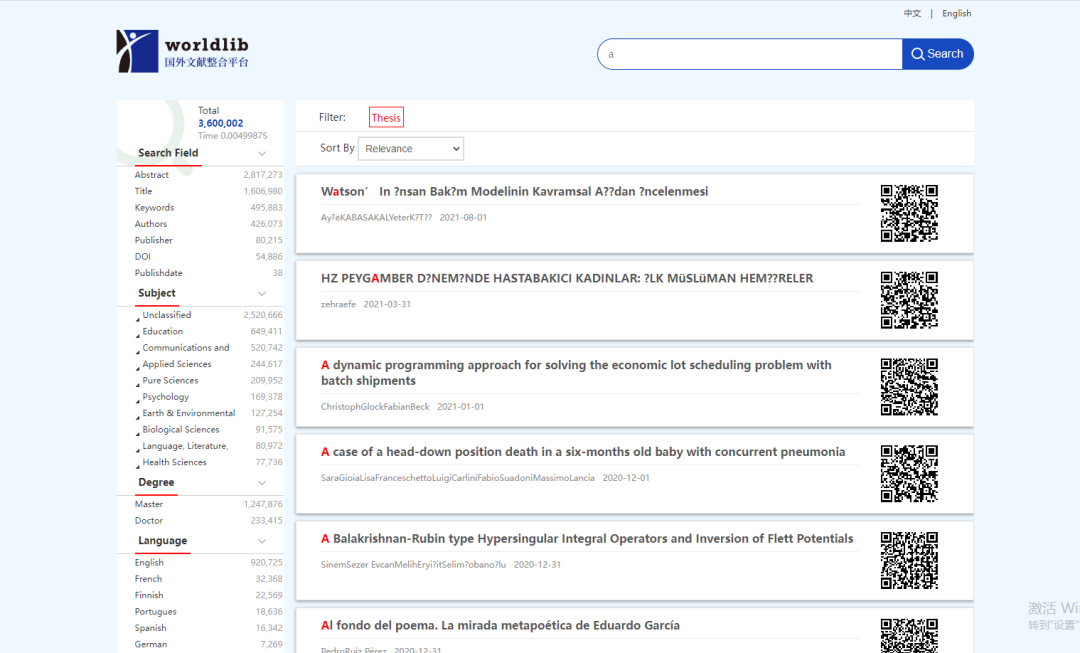Click QR code for Balakrishnan-Rubin result

tap(908, 560)
